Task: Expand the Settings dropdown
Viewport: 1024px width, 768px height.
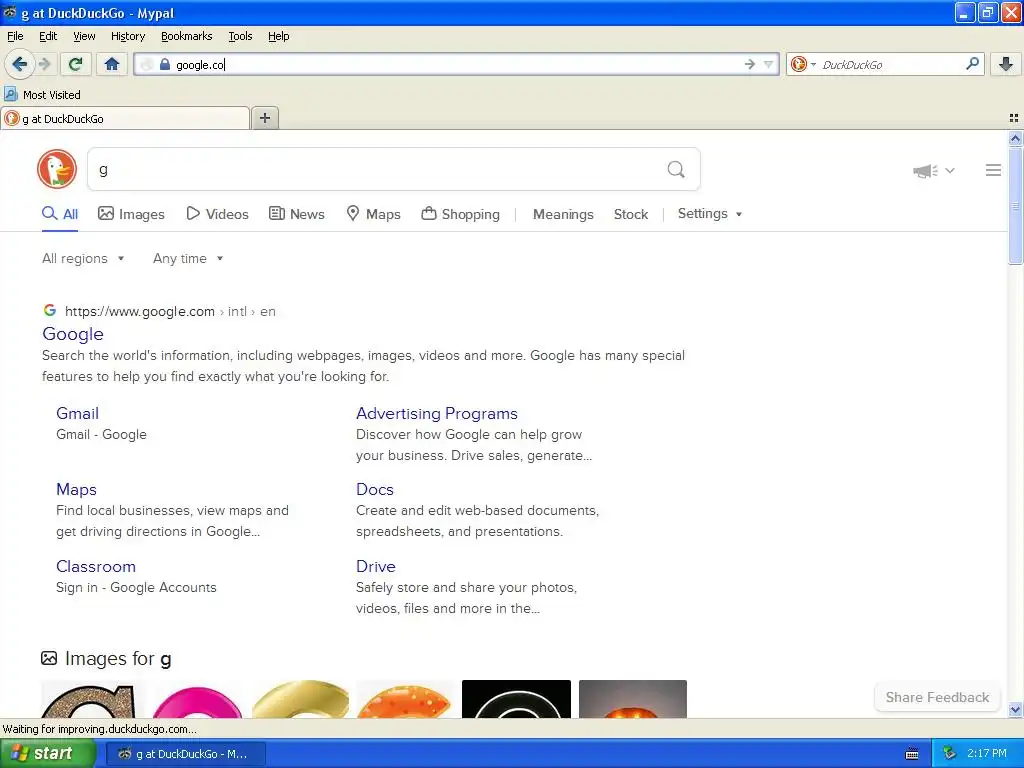Action: point(710,214)
